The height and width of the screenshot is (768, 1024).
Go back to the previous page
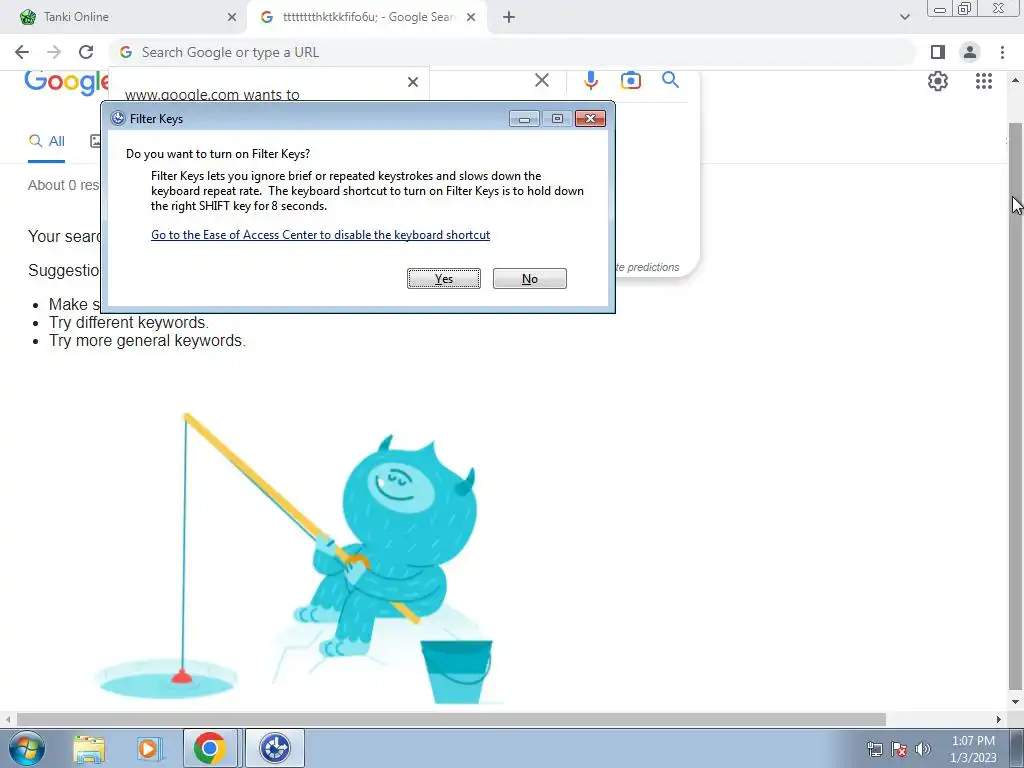22,52
